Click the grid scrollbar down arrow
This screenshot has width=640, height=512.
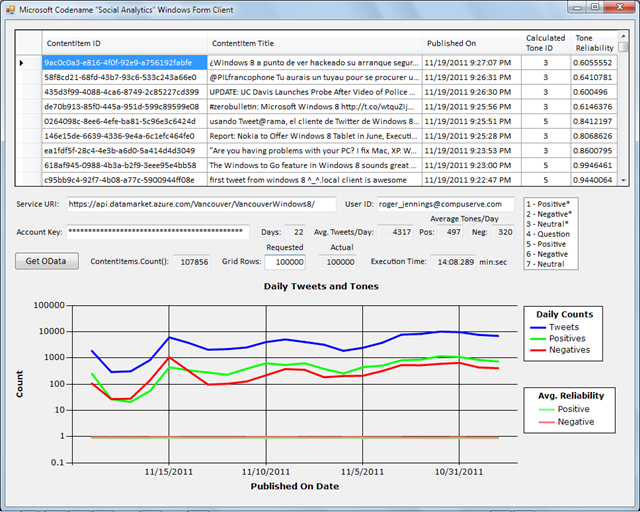pos(624,180)
